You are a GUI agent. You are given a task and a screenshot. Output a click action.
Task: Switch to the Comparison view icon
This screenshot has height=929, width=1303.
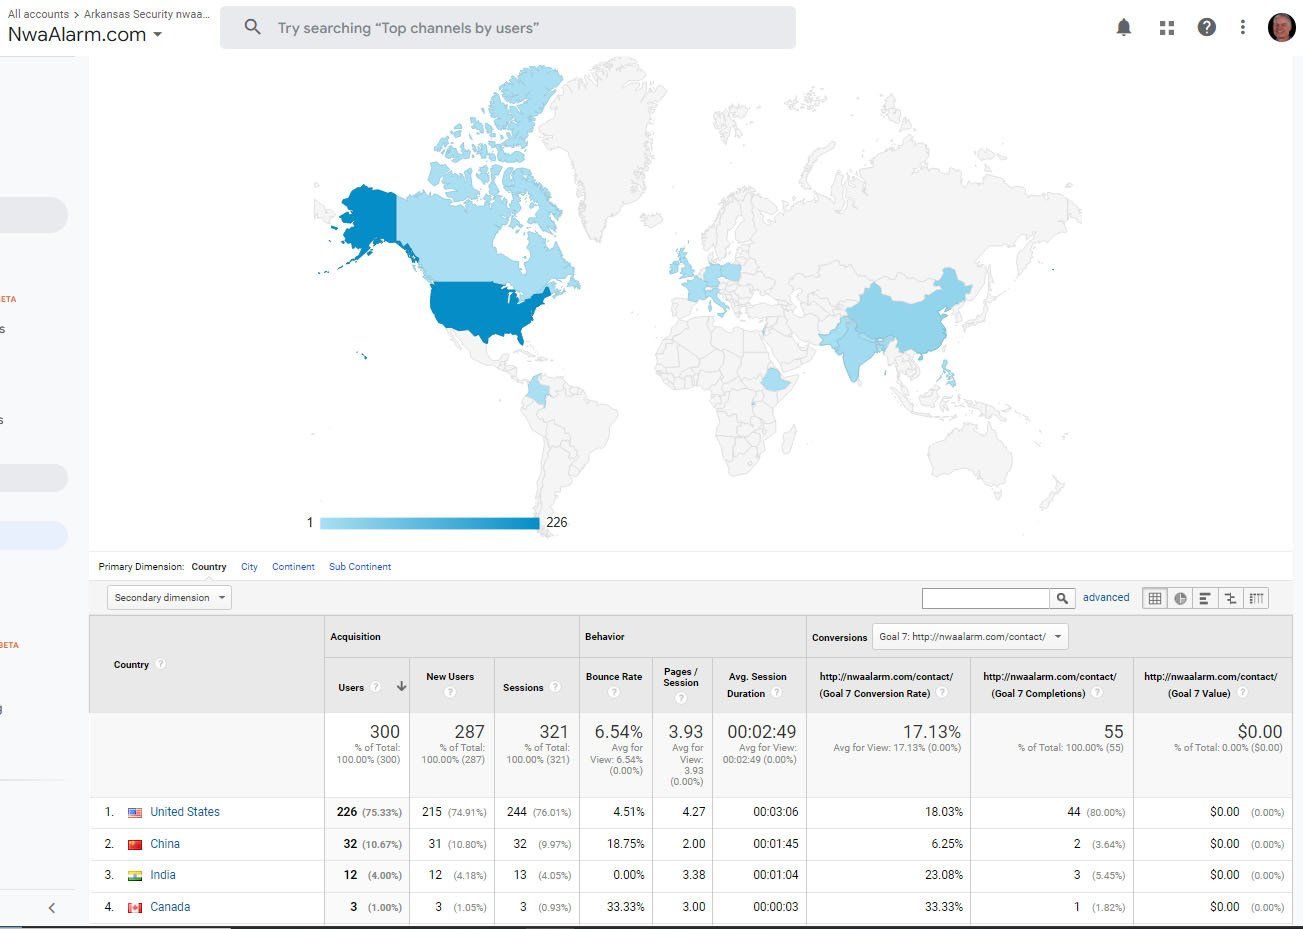click(x=1230, y=598)
